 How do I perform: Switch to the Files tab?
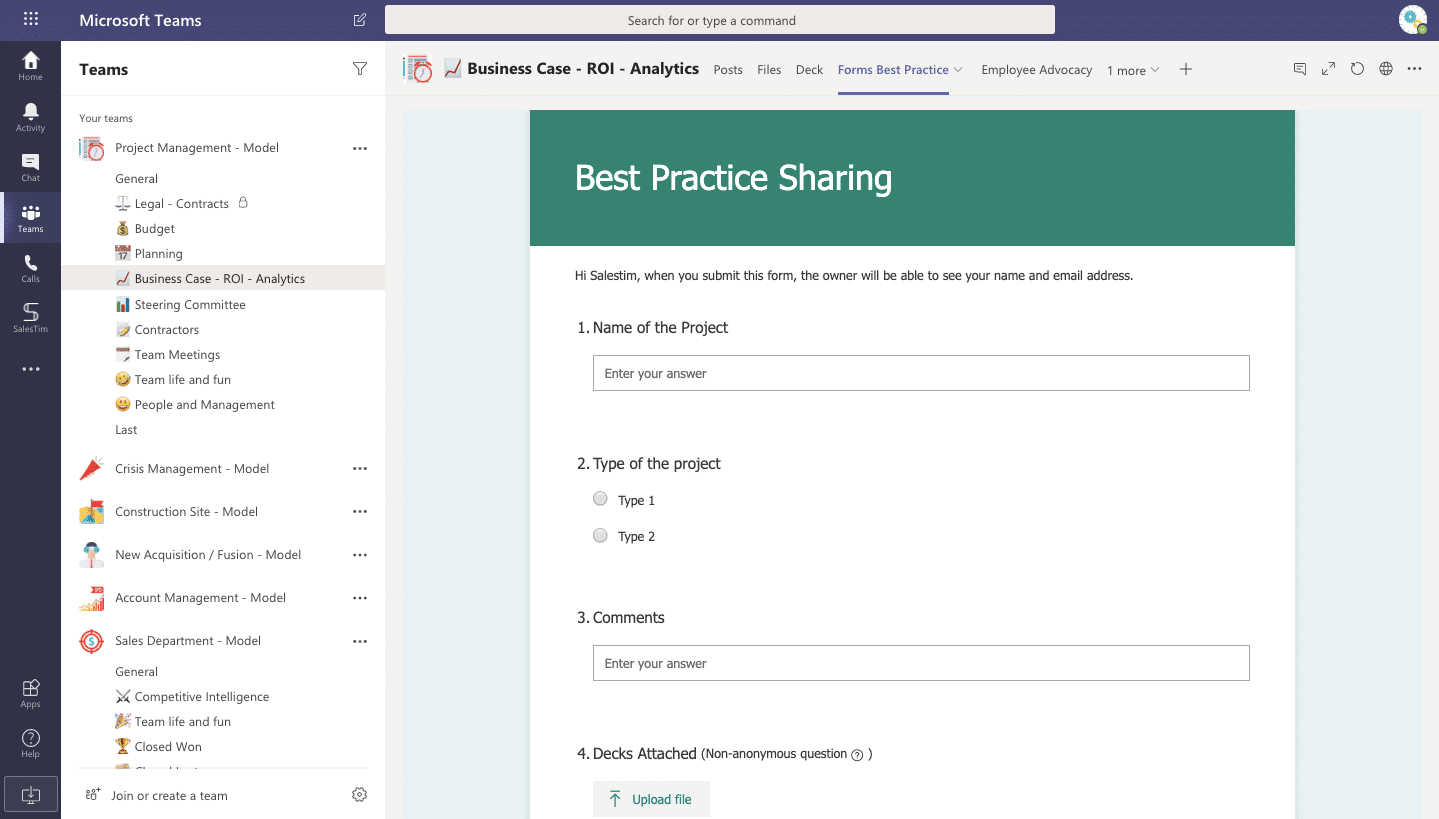pyautogui.click(x=769, y=70)
